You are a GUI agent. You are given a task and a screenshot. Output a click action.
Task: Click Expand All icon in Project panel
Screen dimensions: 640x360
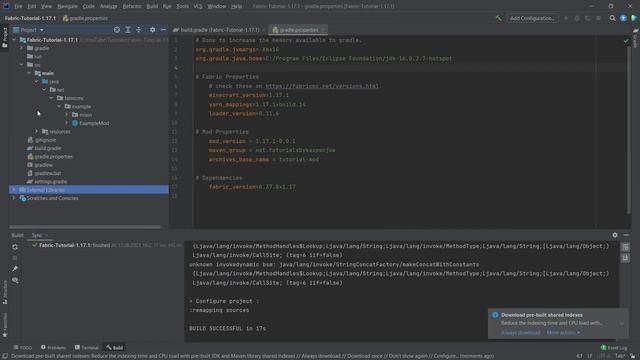[x=128, y=30]
